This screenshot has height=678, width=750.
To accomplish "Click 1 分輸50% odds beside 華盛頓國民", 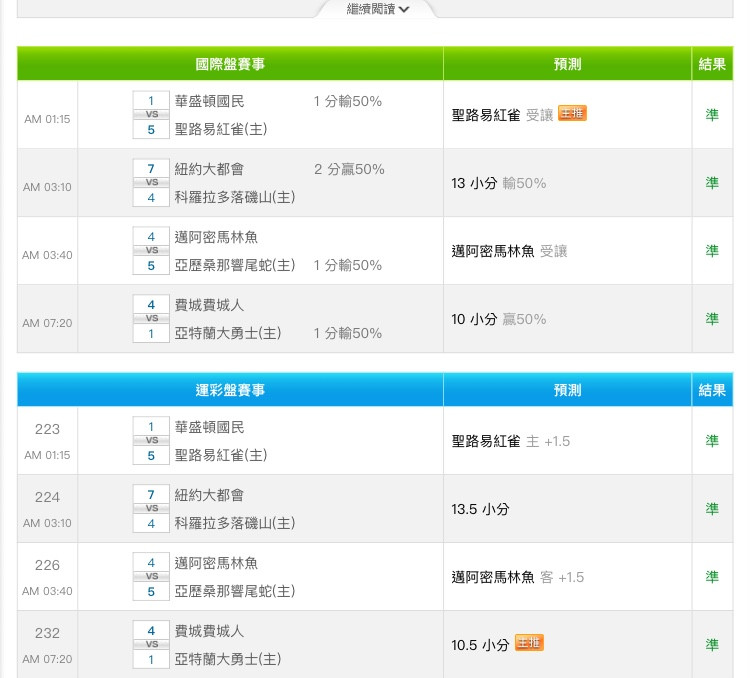I will pos(348,101).
